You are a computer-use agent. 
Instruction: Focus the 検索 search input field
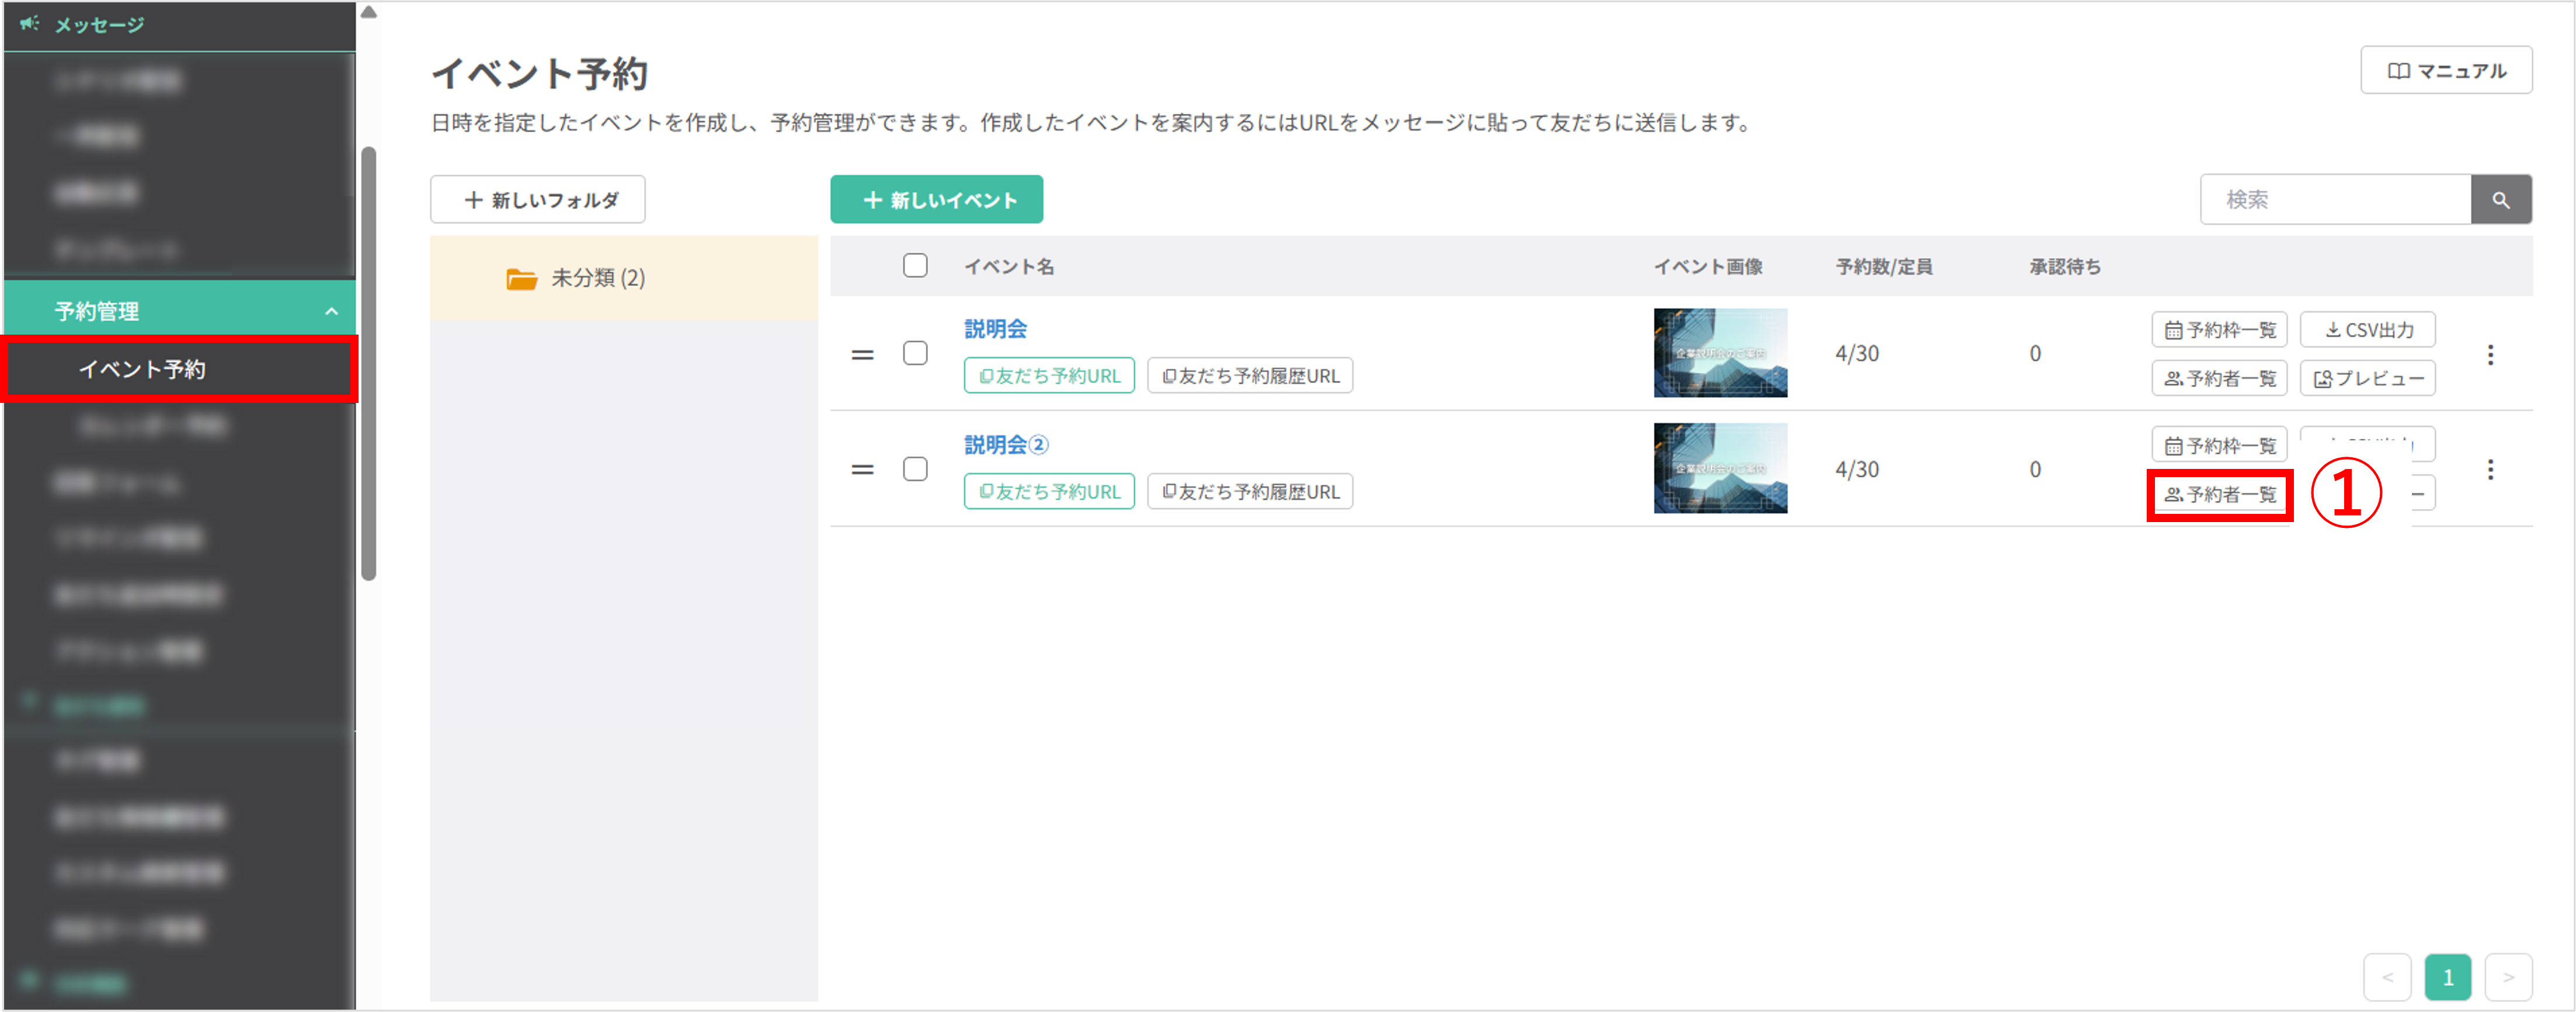pos(2335,200)
